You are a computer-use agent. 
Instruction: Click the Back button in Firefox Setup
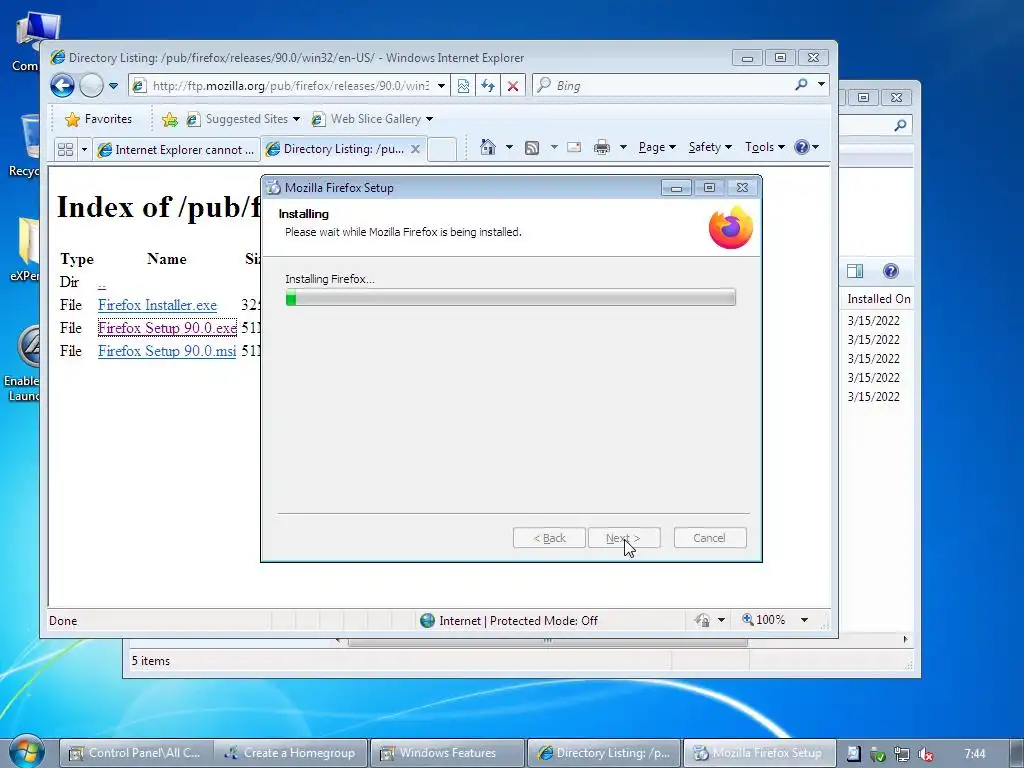(x=549, y=538)
